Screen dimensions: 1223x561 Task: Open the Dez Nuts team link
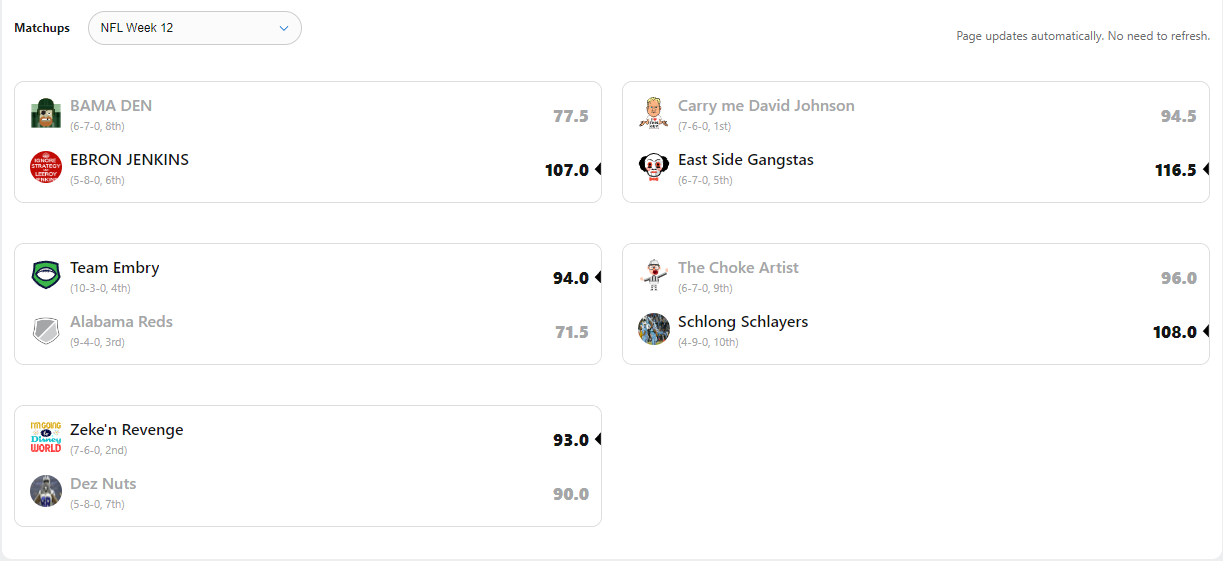(103, 484)
